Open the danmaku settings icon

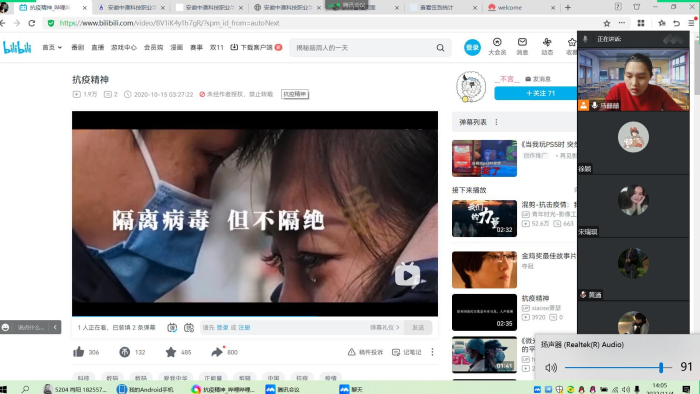(x=189, y=328)
